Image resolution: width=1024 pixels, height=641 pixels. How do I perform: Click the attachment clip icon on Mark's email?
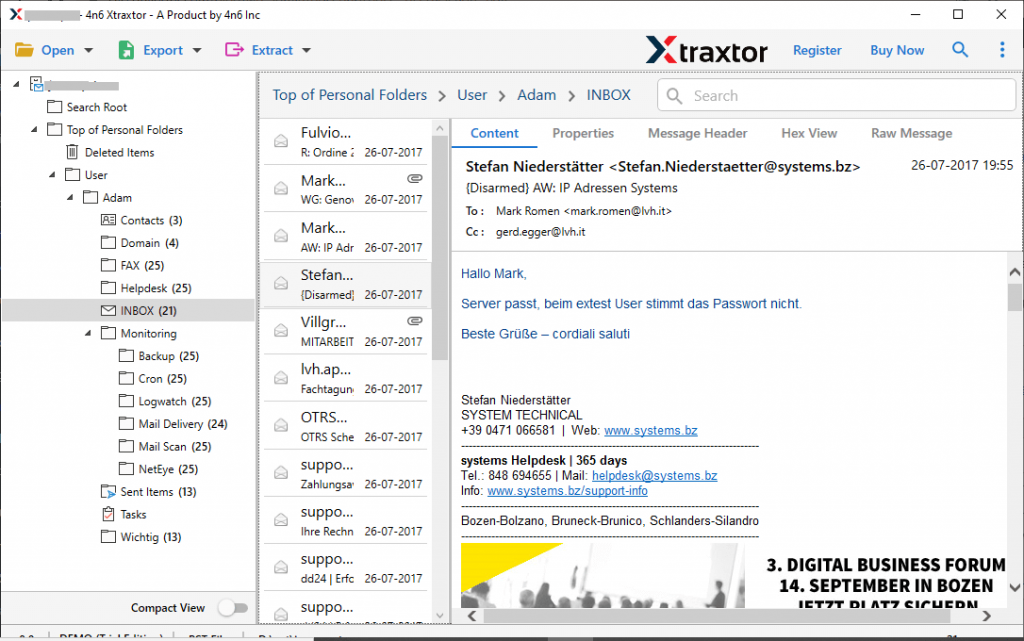pos(414,178)
